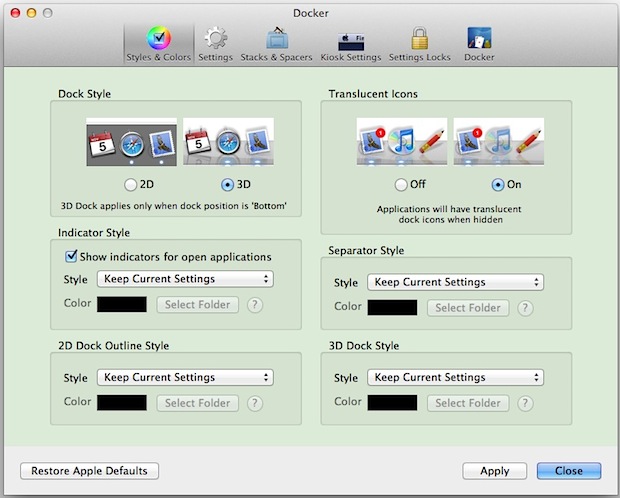Click Restore Apple Defaults button

tap(89, 471)
